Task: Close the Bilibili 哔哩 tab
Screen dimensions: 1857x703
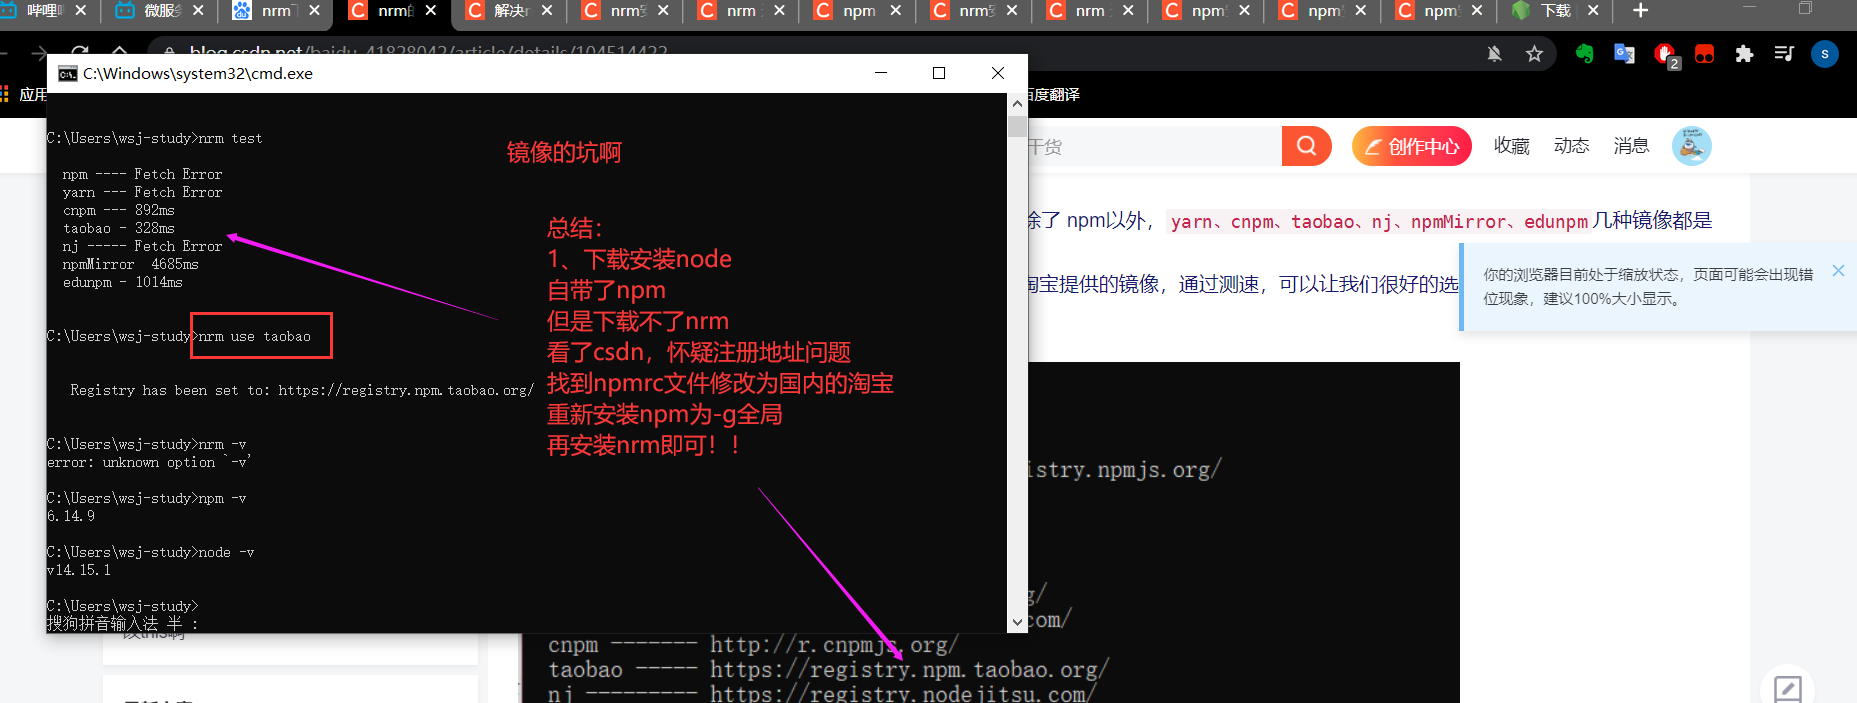Action: [81, 11]
